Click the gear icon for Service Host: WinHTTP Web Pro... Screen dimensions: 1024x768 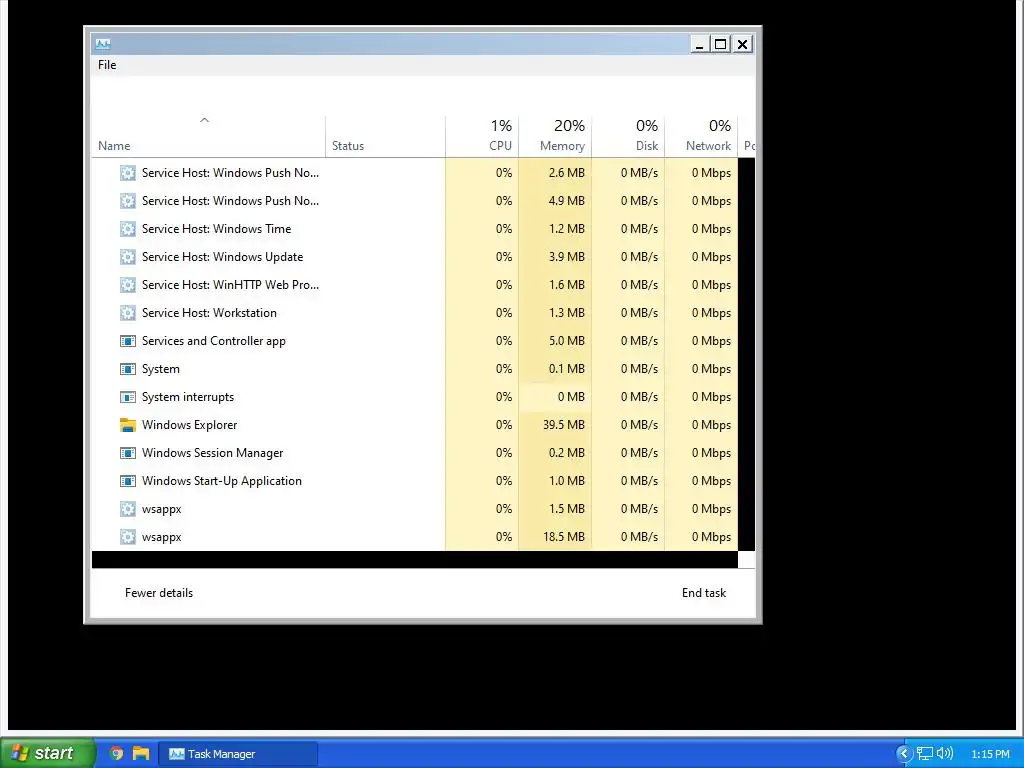(128, 285)
